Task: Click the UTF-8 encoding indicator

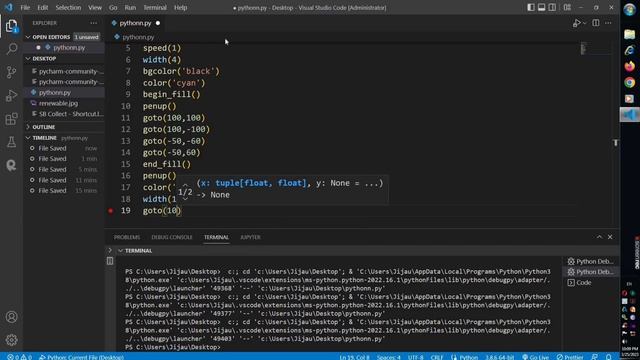Action: point(416,357)
